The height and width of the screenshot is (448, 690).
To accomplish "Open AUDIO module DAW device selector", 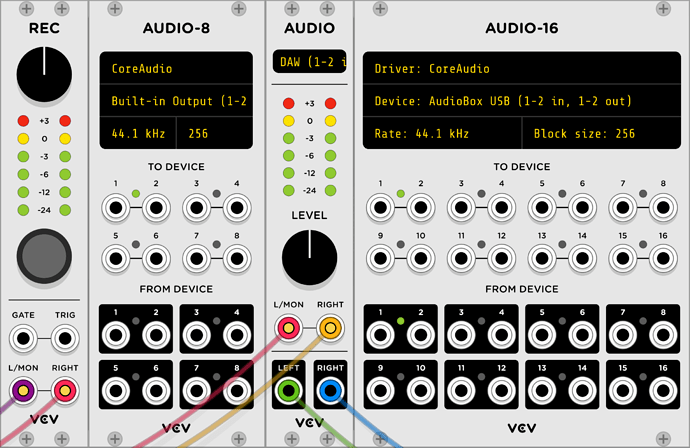I will [x=309, y=62].
